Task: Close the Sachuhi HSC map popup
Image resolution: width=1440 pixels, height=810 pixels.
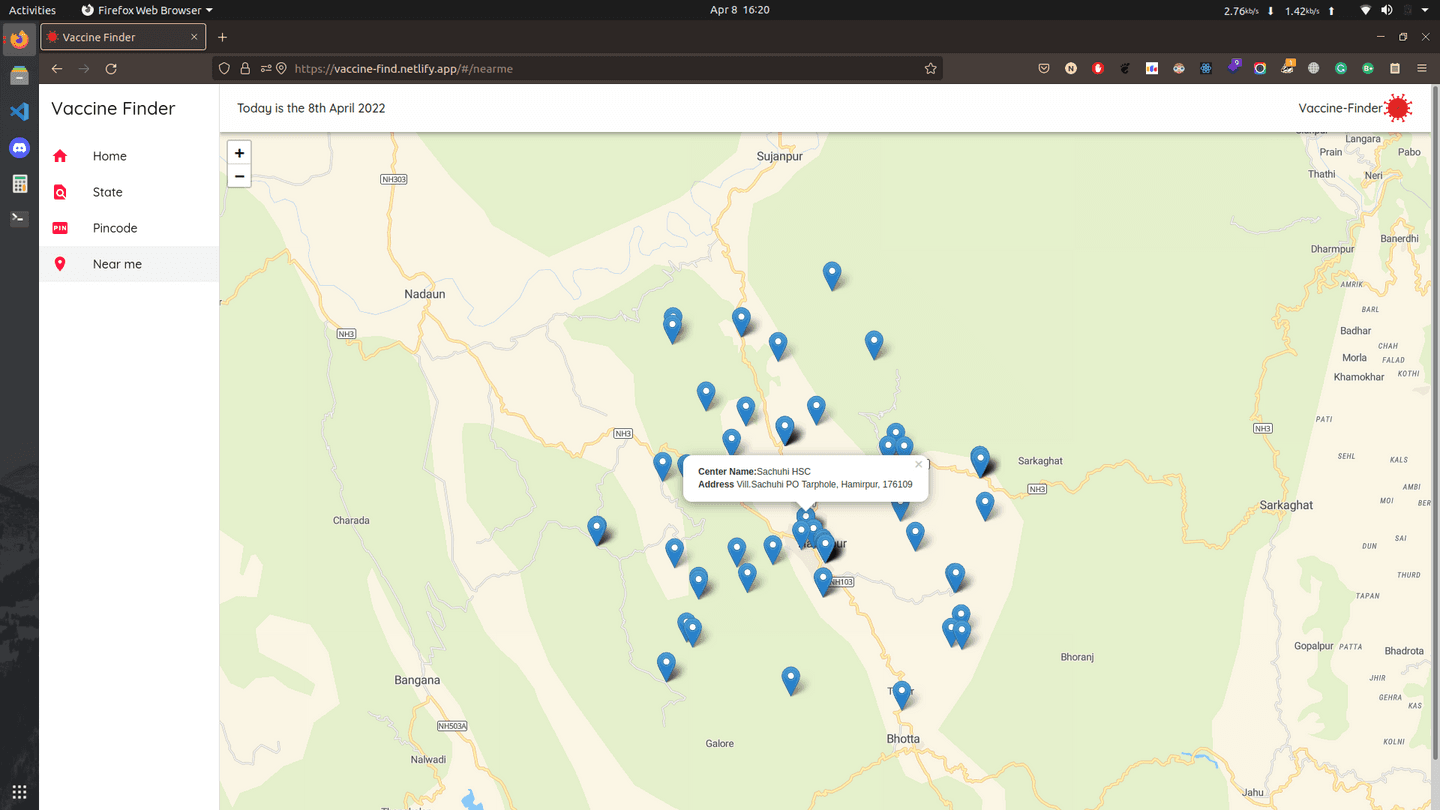Action: click(x=918, y=464)
